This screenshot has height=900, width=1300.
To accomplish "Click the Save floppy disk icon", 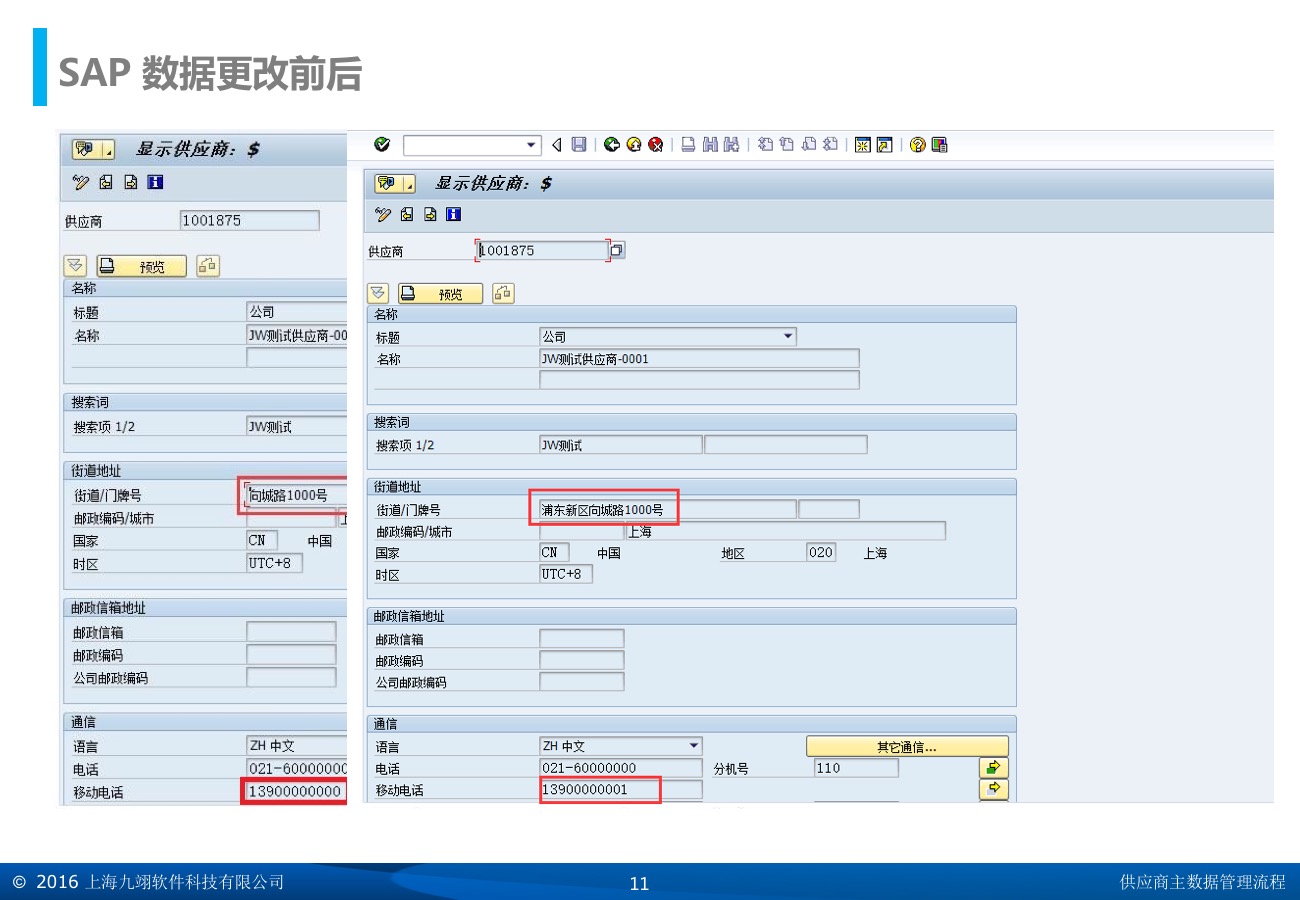I will tap(579, 146).
